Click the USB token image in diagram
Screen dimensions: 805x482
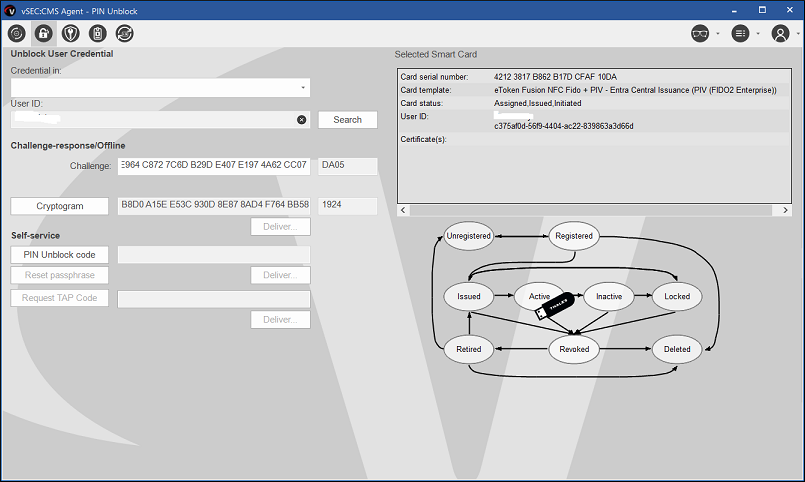(x=554, y=306)
